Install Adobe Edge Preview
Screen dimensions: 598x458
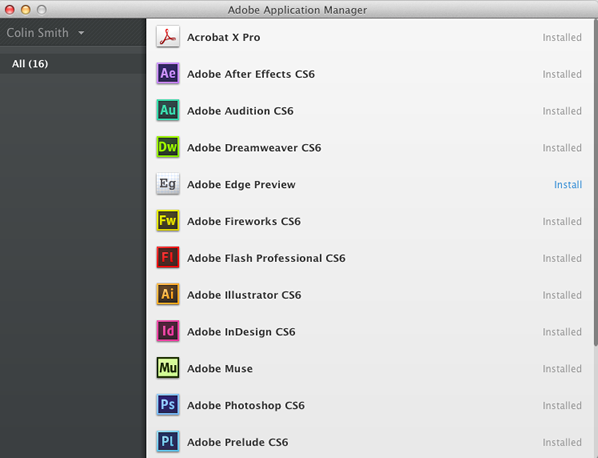point(568,185)
